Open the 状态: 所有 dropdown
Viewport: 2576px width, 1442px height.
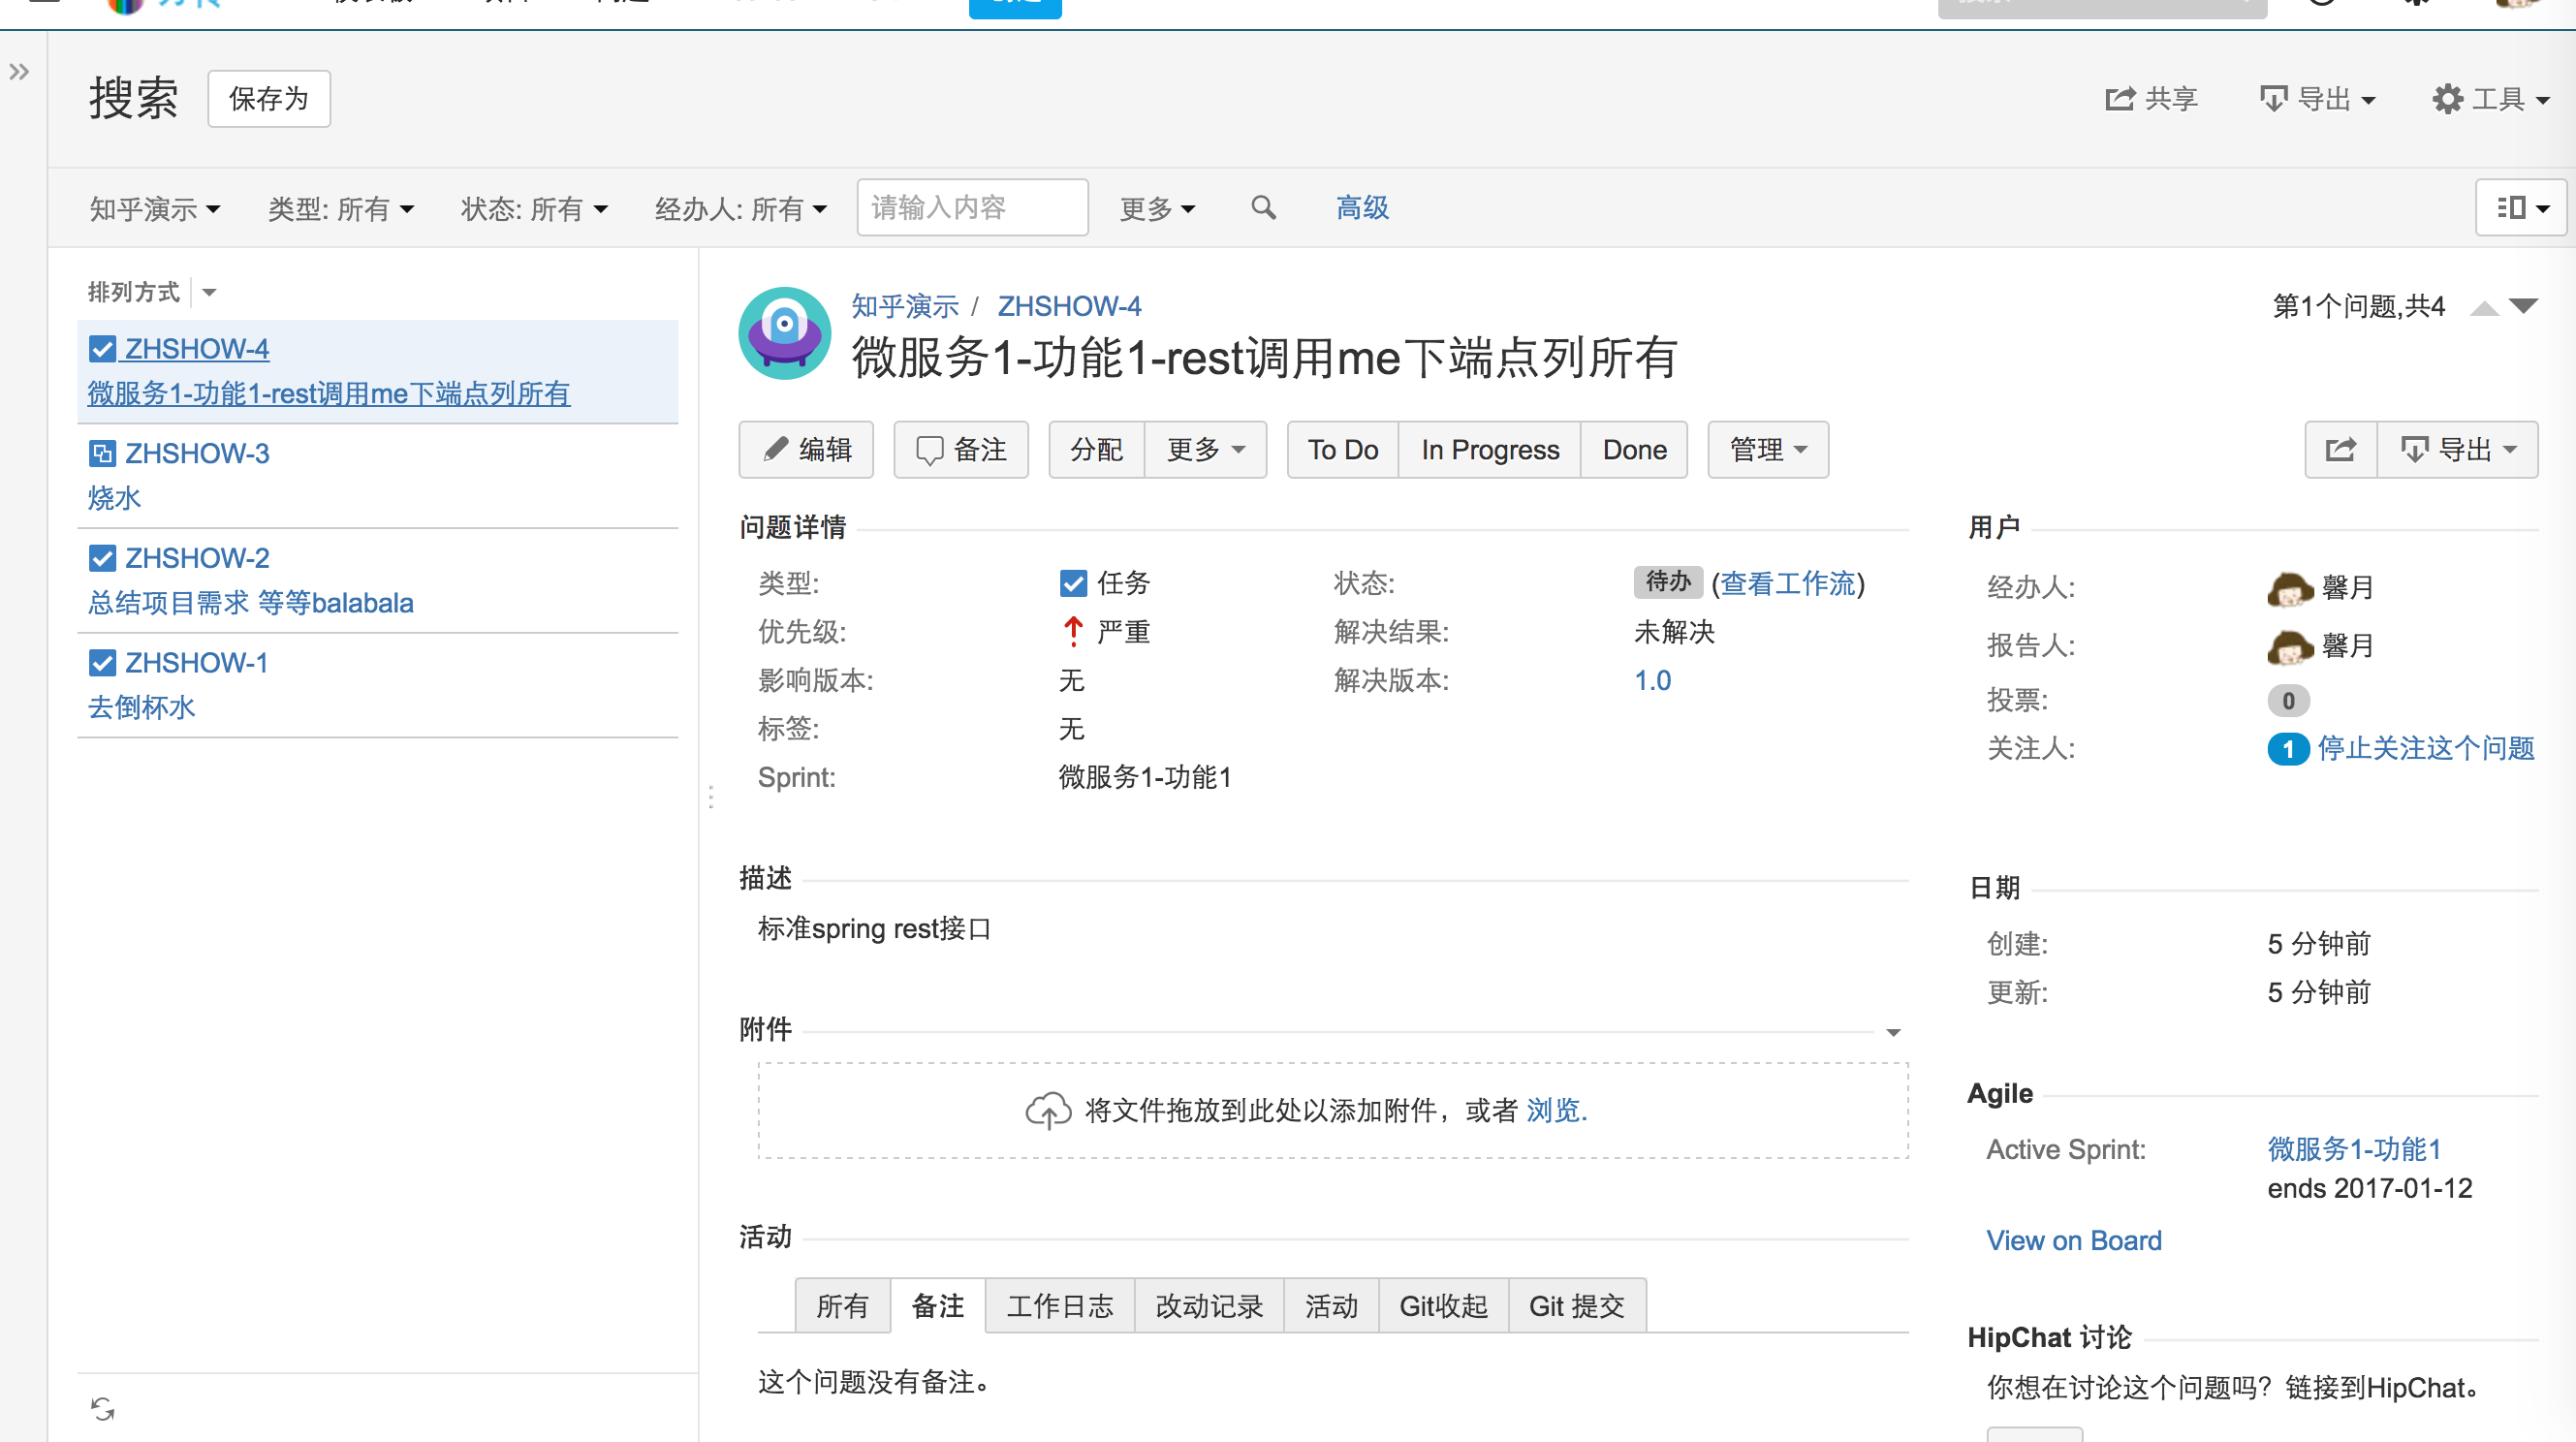535,209
